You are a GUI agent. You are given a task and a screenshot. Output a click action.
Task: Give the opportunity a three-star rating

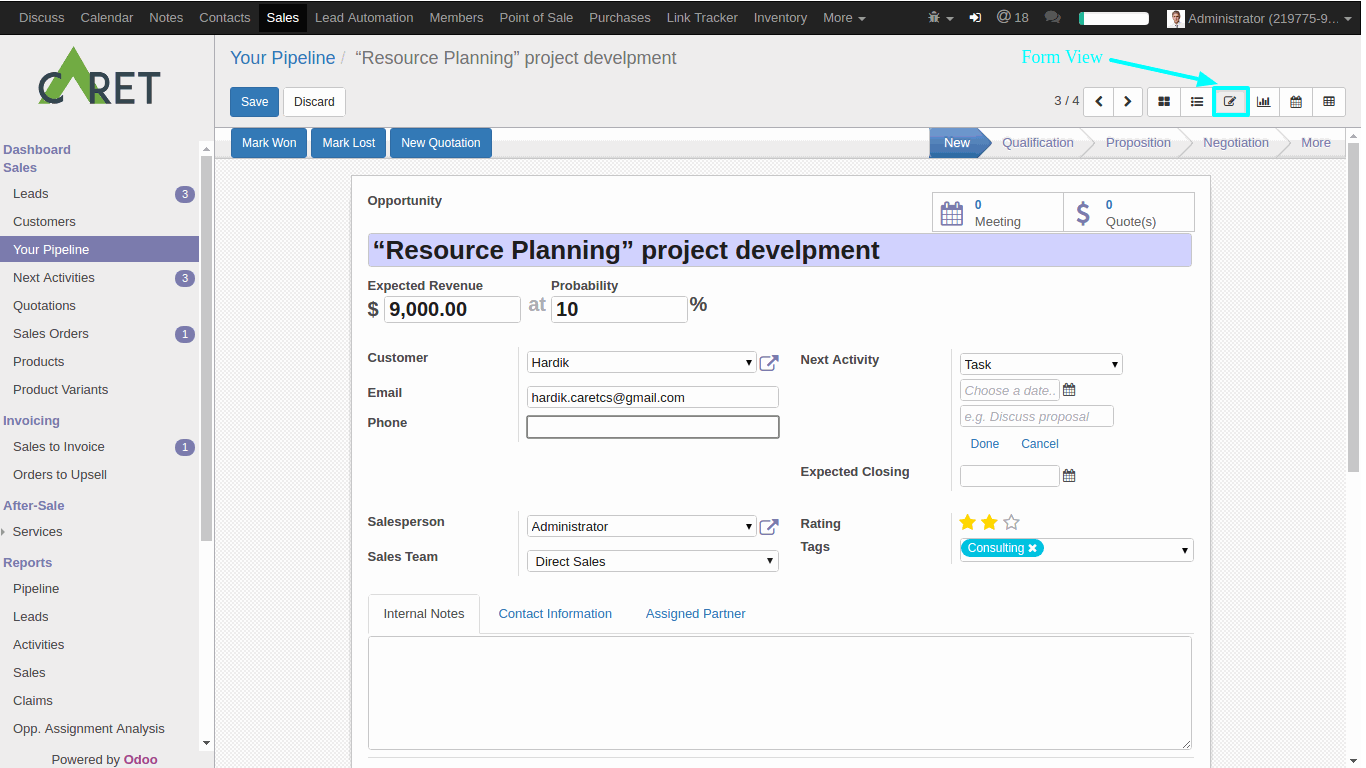point(1011,522)
